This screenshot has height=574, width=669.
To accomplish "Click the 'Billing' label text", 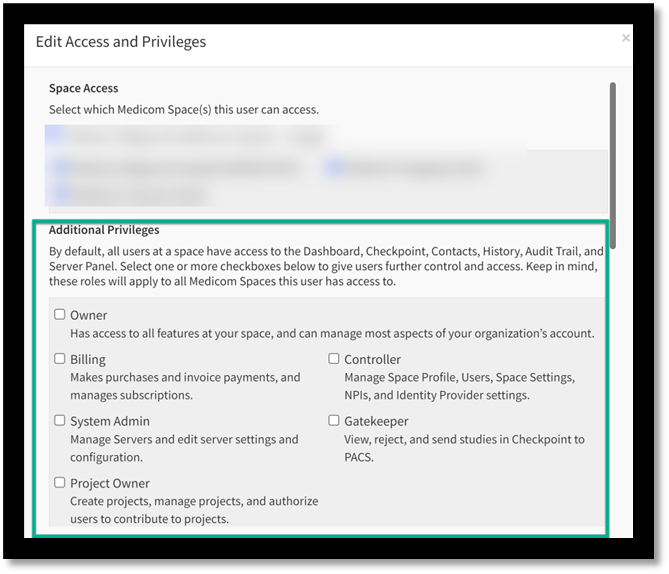I will [87, 359].
